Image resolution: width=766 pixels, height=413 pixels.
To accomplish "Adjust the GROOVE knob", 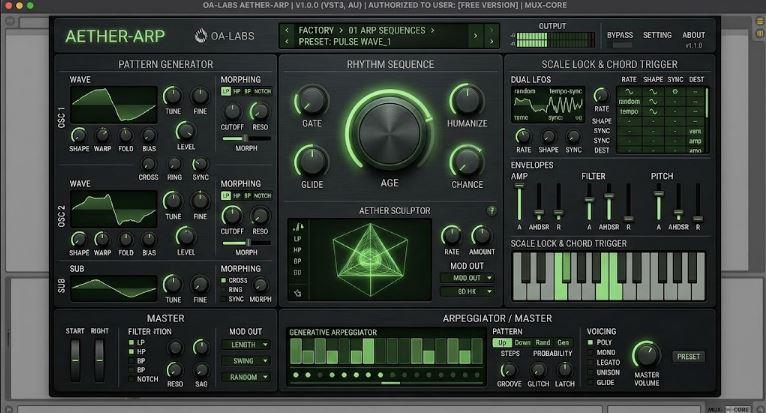I will [x=509, y=370].
